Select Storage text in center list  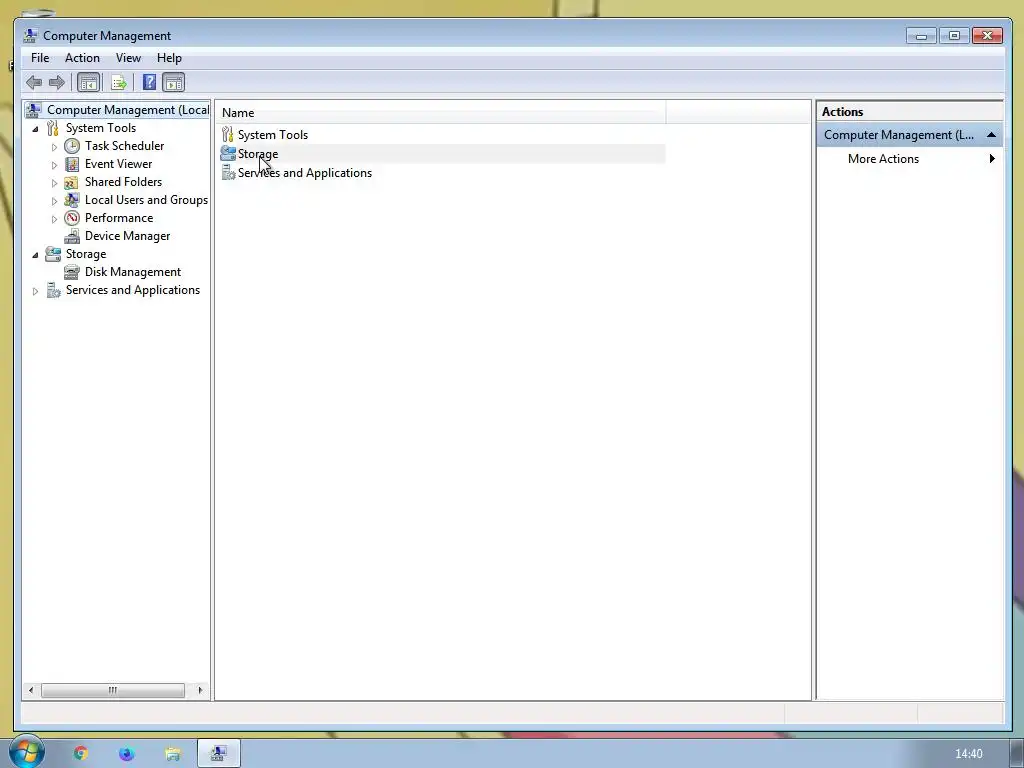258,153
